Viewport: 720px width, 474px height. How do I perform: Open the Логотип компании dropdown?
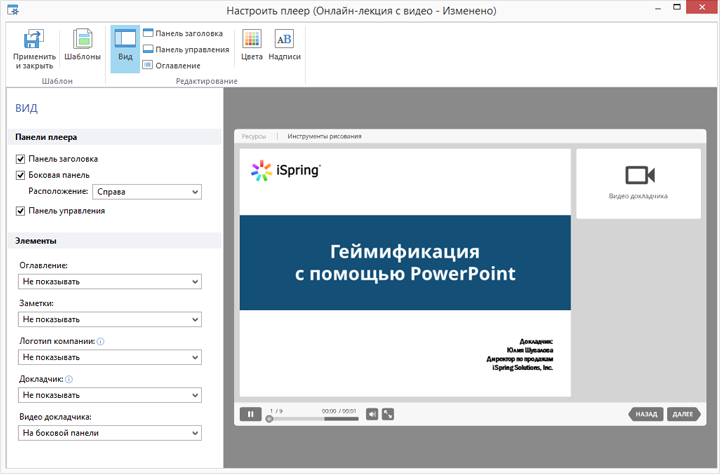pos(110,357)
